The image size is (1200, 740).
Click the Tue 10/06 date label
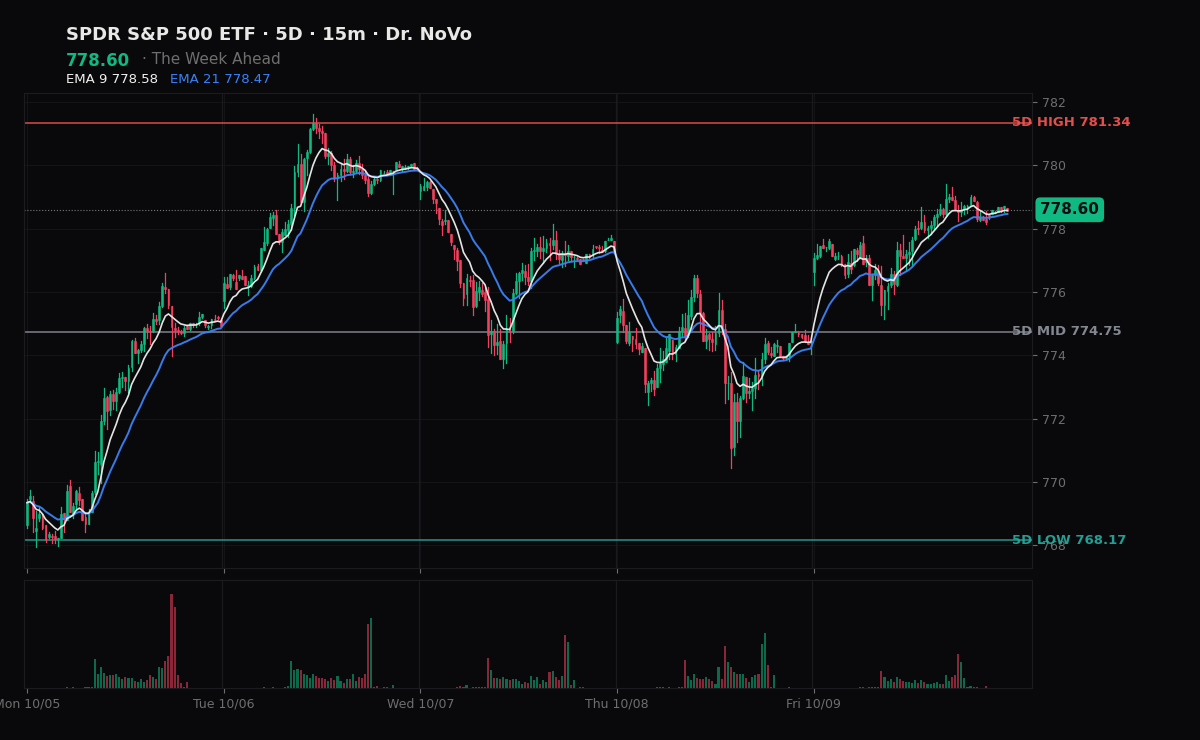224,704
